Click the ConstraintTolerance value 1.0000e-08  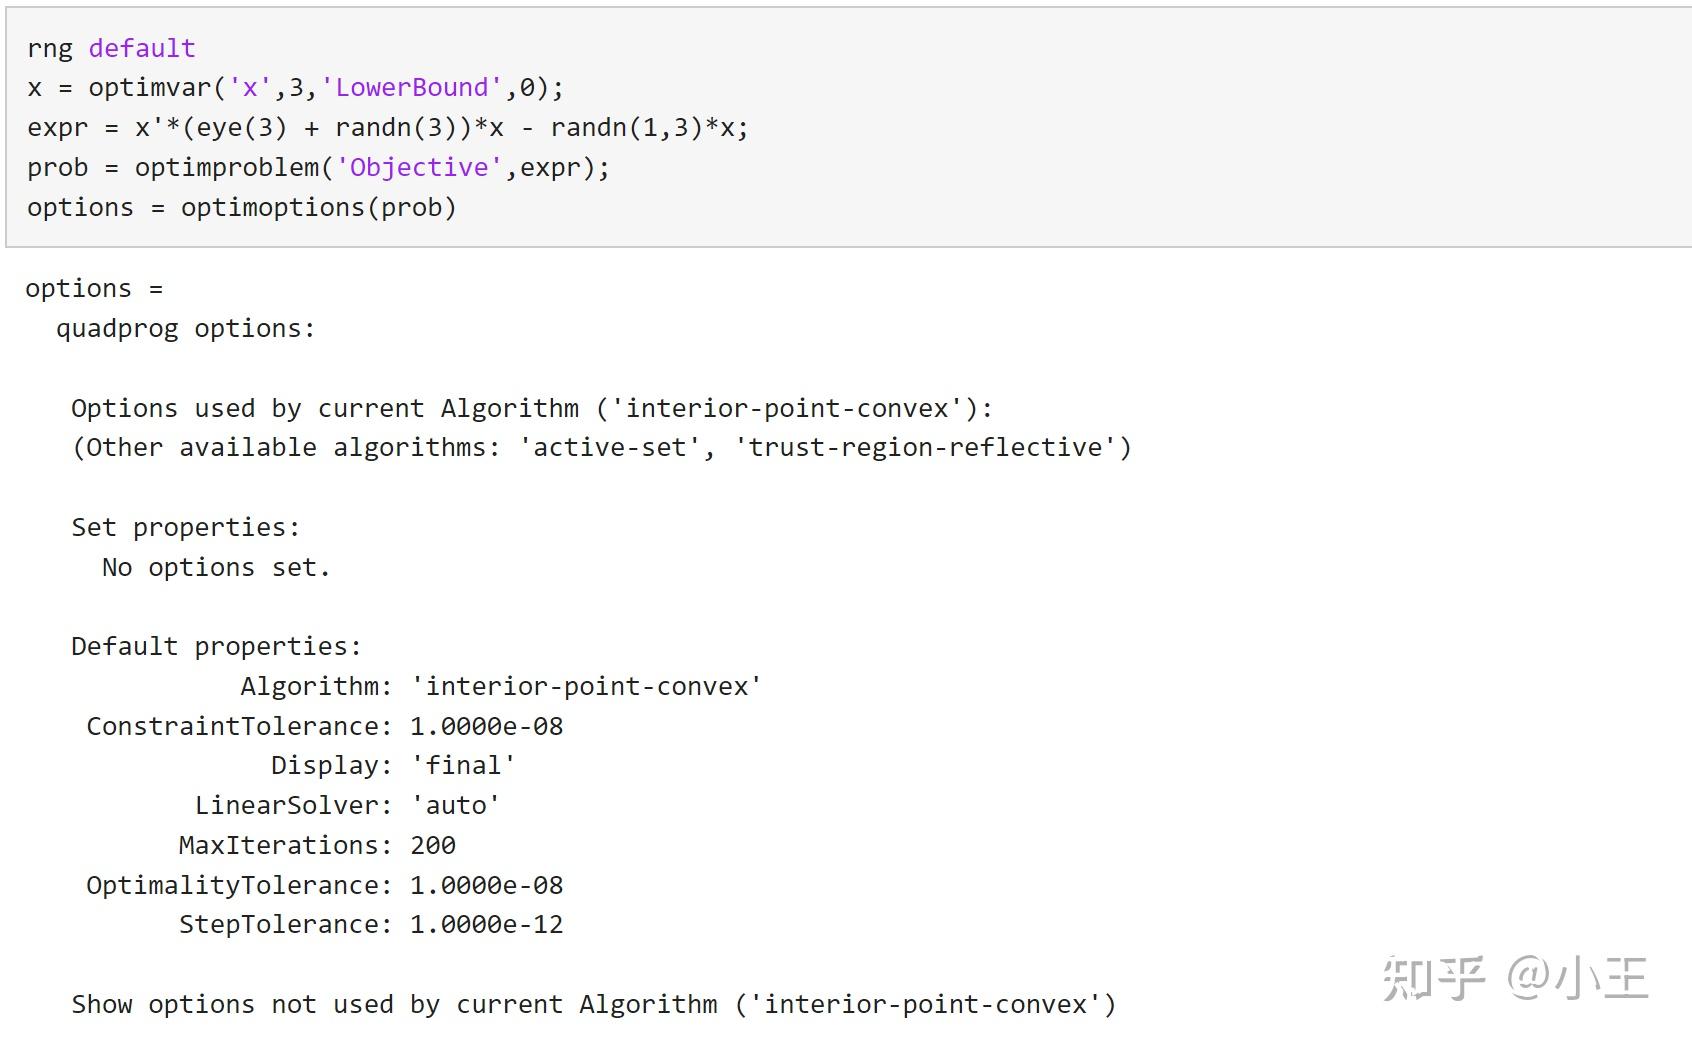pyautogui.click(x=487, y=726)
